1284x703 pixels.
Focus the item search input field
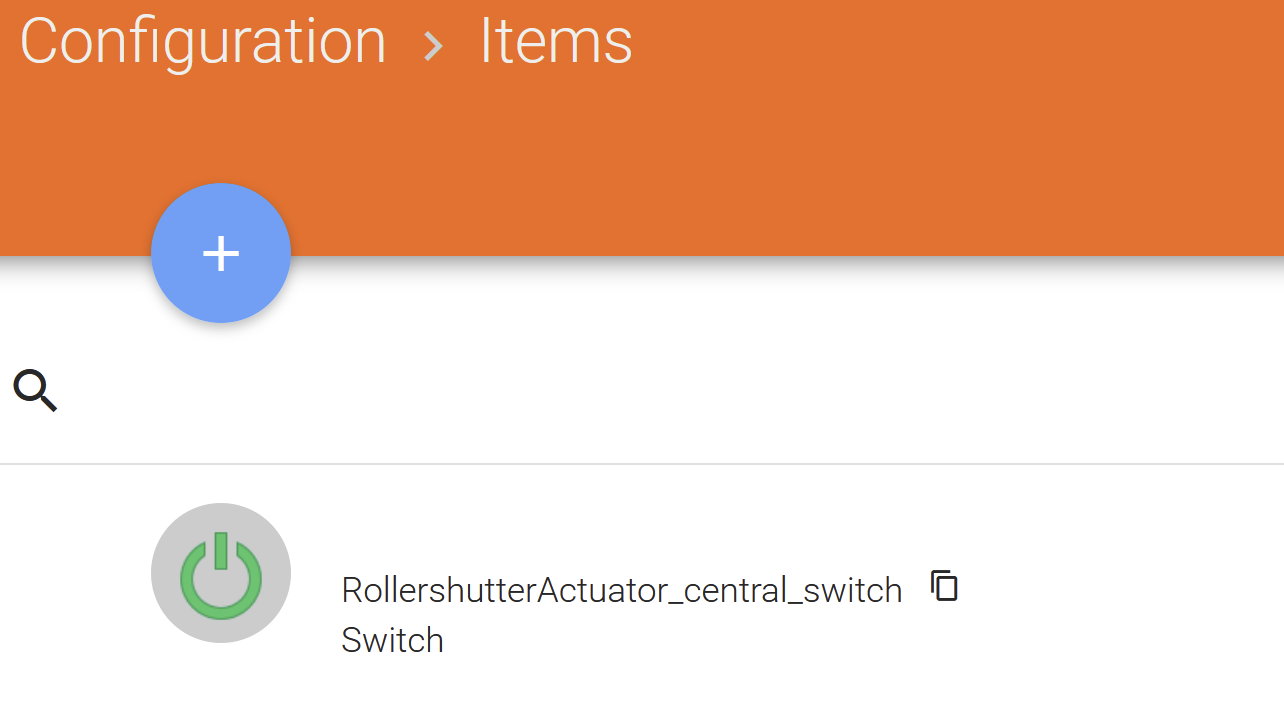pyautogui.click(x=600, y=390)
